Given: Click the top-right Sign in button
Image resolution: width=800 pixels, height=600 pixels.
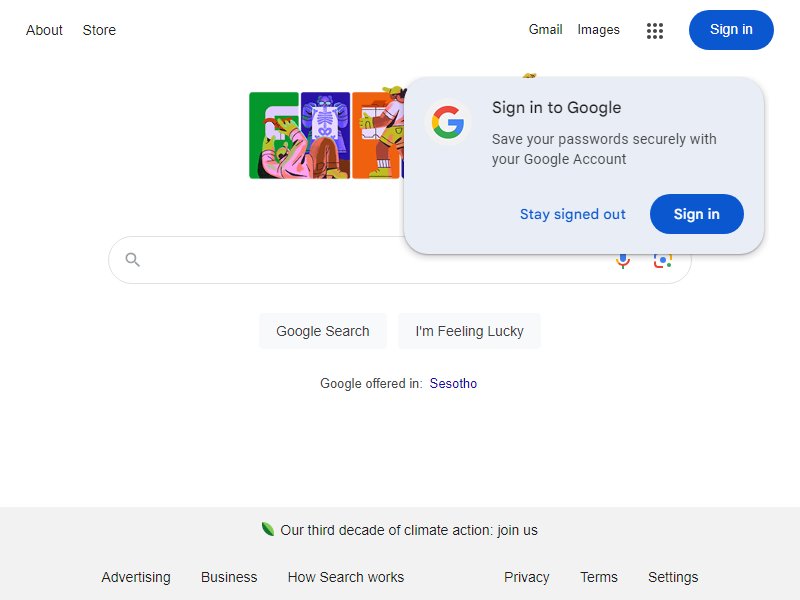Looking at the screenshot, I should click(x=731, y=30).
